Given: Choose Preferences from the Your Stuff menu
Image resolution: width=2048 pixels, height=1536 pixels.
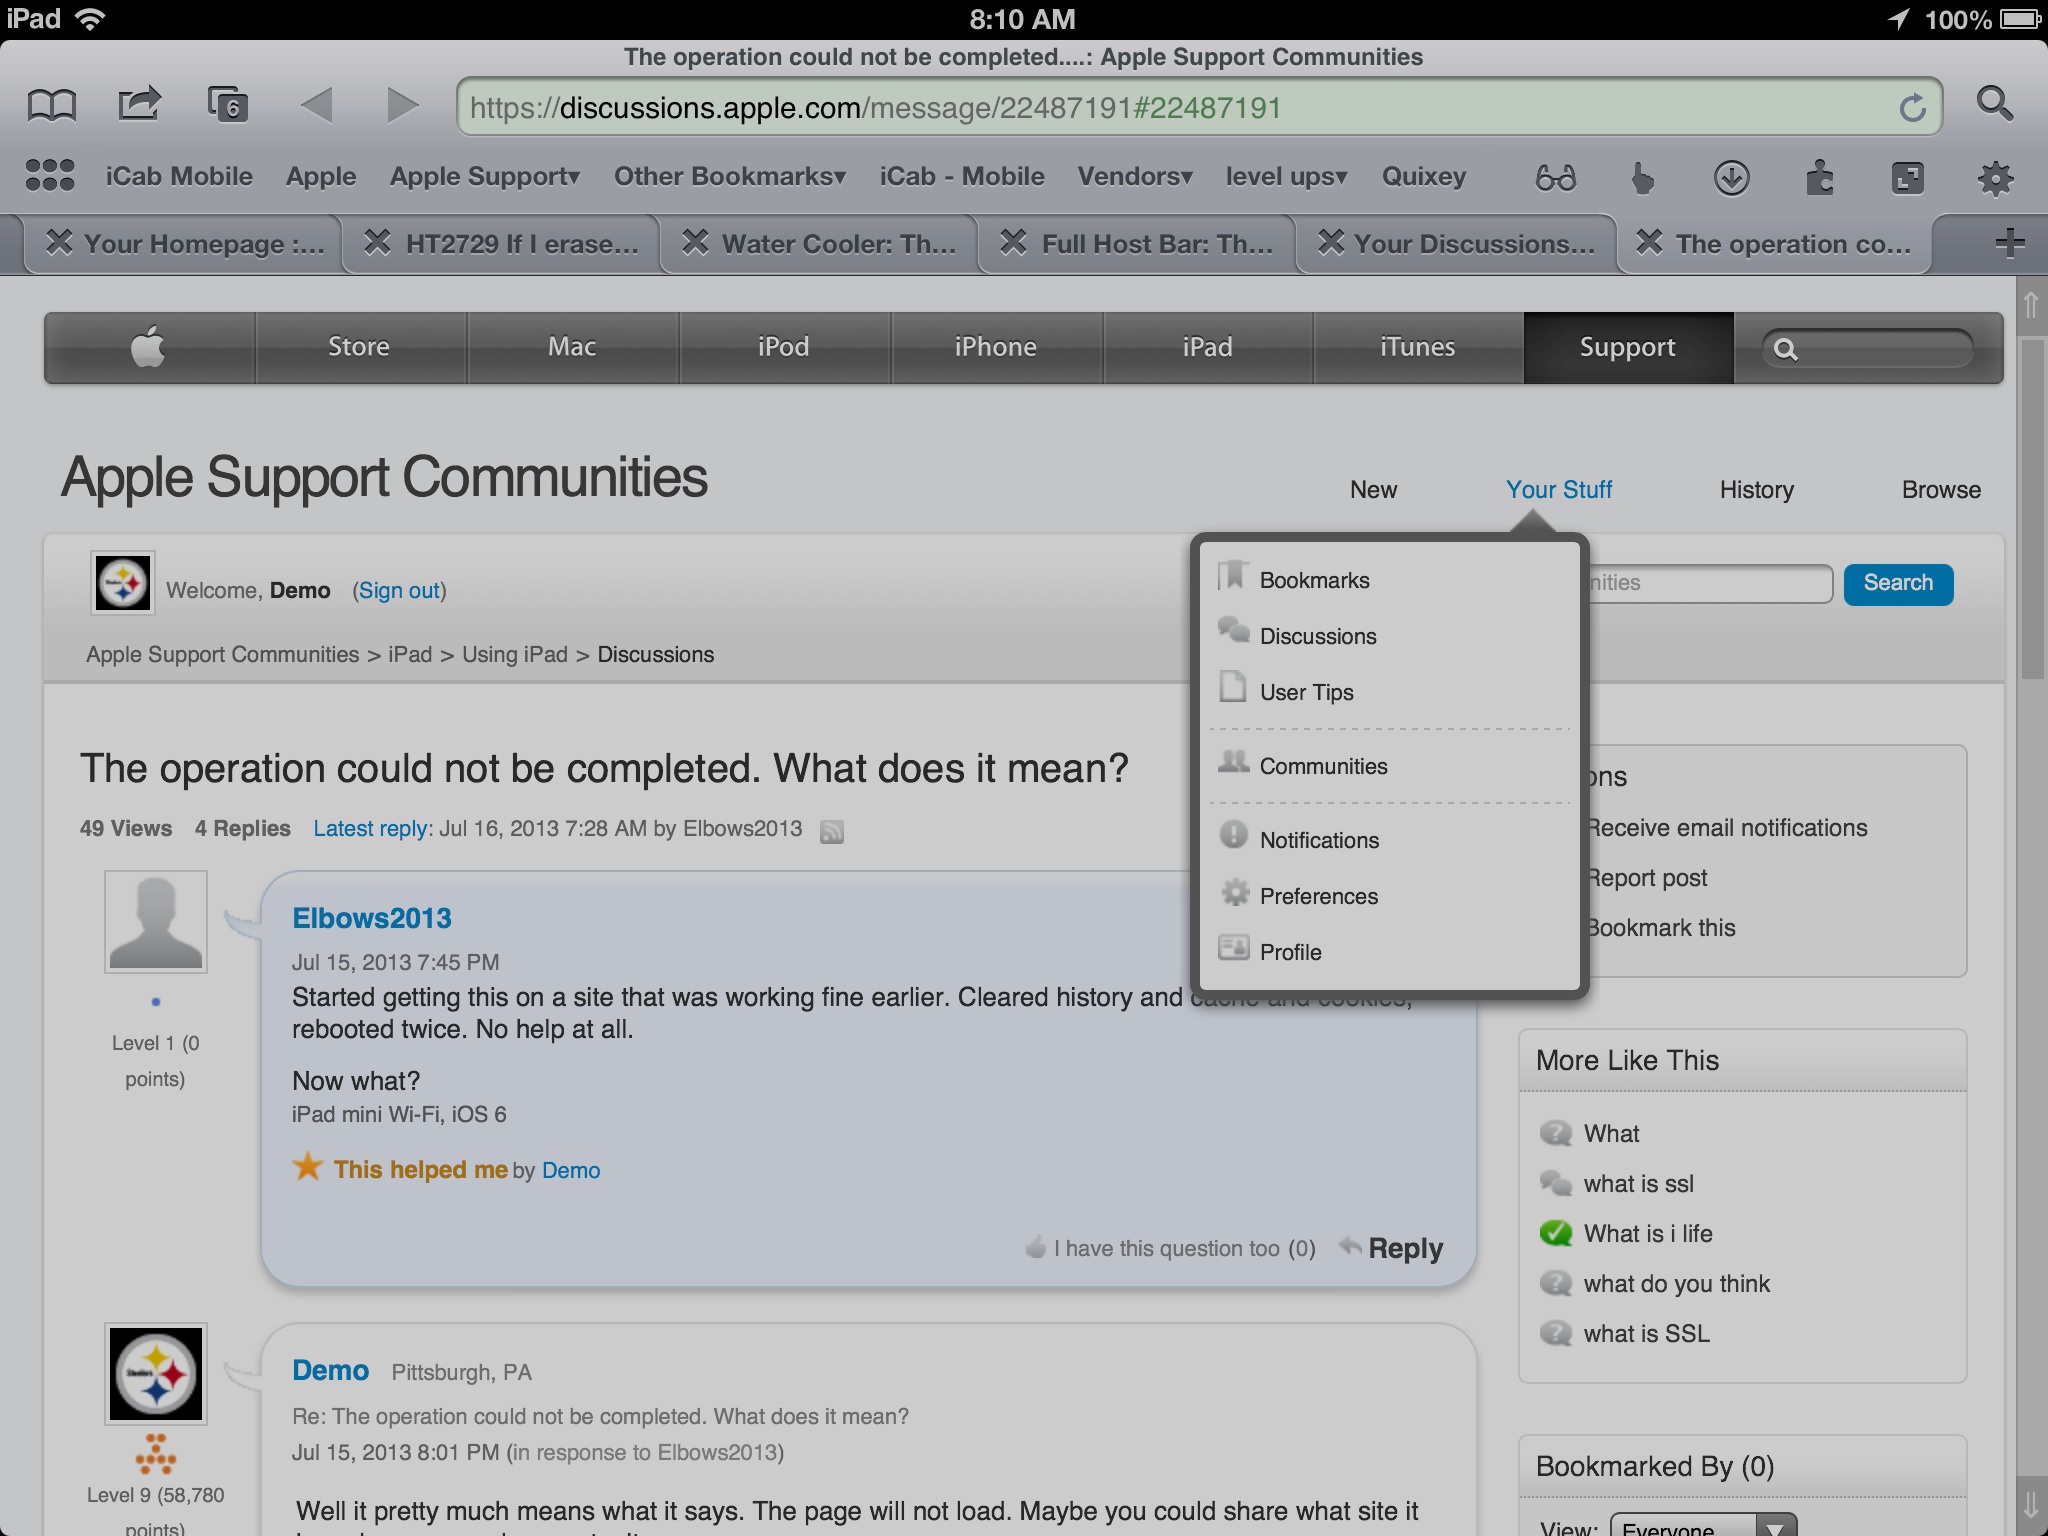Looking at the screenshot, I should (1318, 896).
